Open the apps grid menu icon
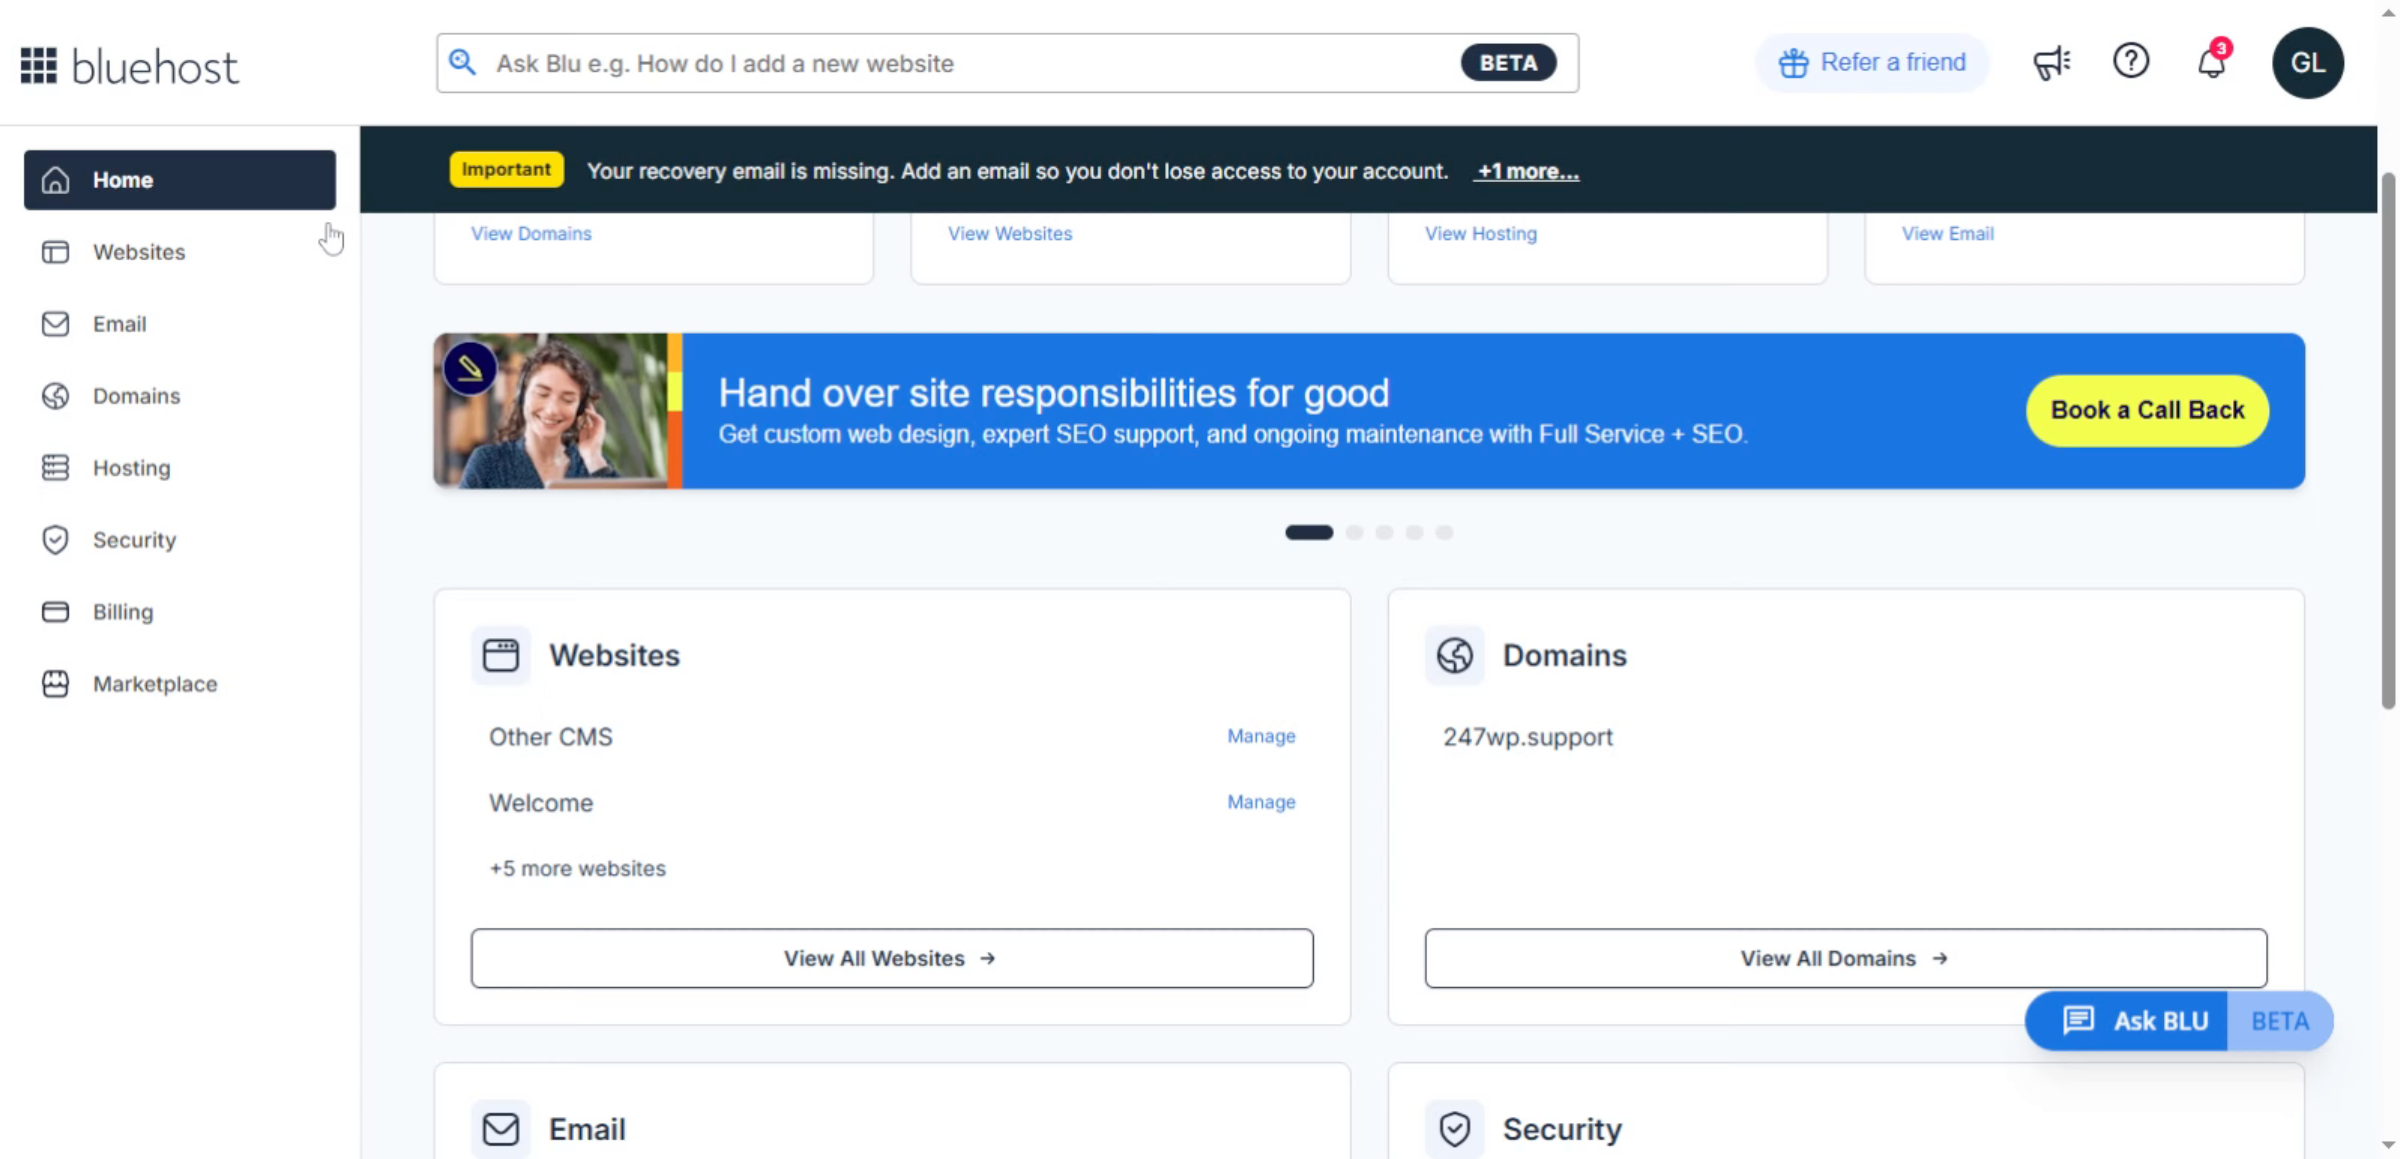The image size is (2400, 1159). click(39, 65)
